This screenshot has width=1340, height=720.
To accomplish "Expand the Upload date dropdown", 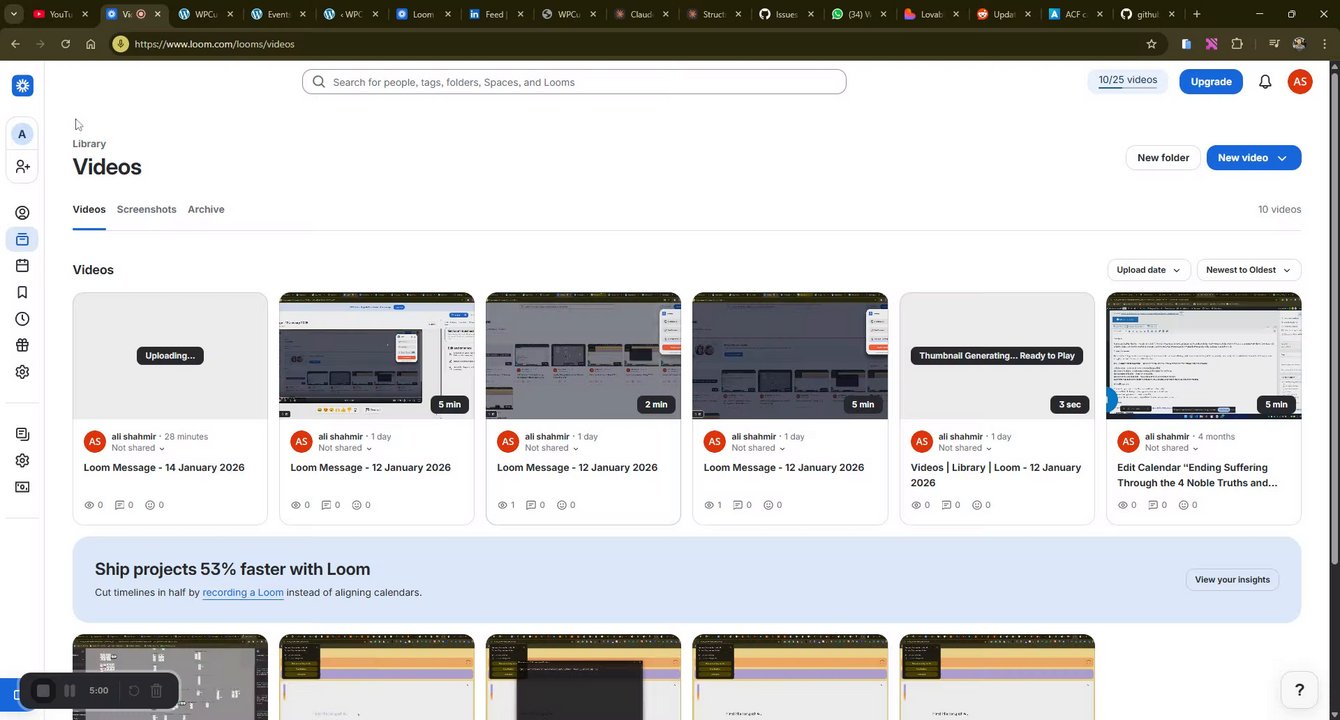I will coord(1149,270).
